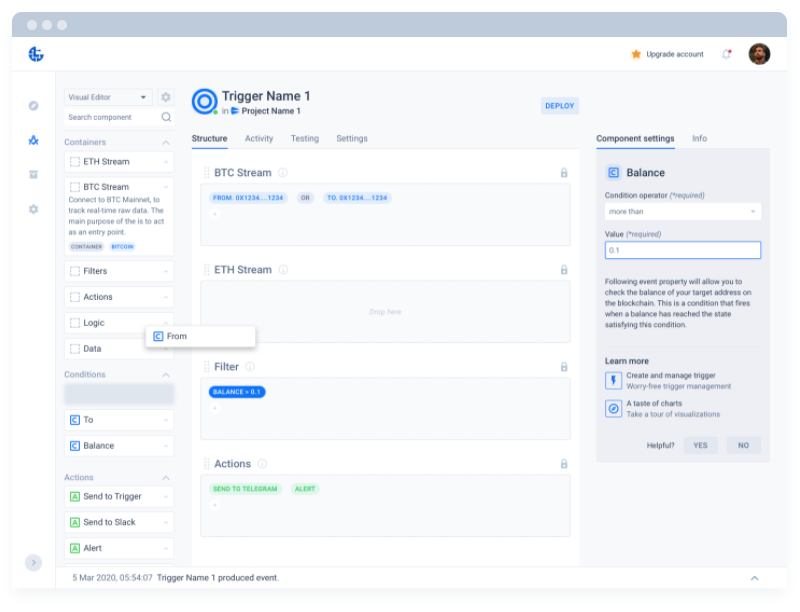Select the ALERT action chip
The width and height of the screenshot is (800, 612).
coord(305,489)
